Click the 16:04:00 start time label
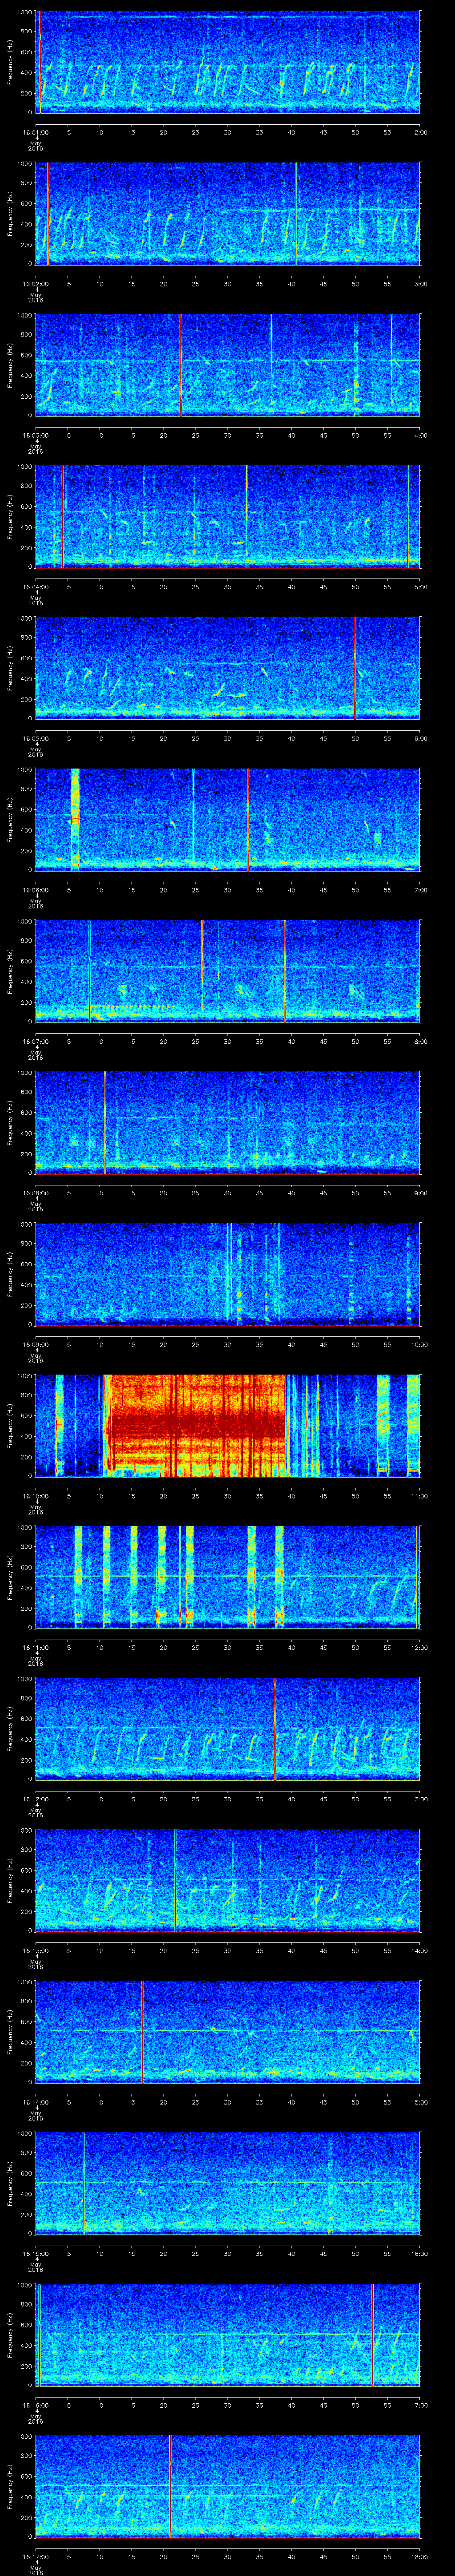The width and height of the screenshot is (455, 2576). click(35, 587)
